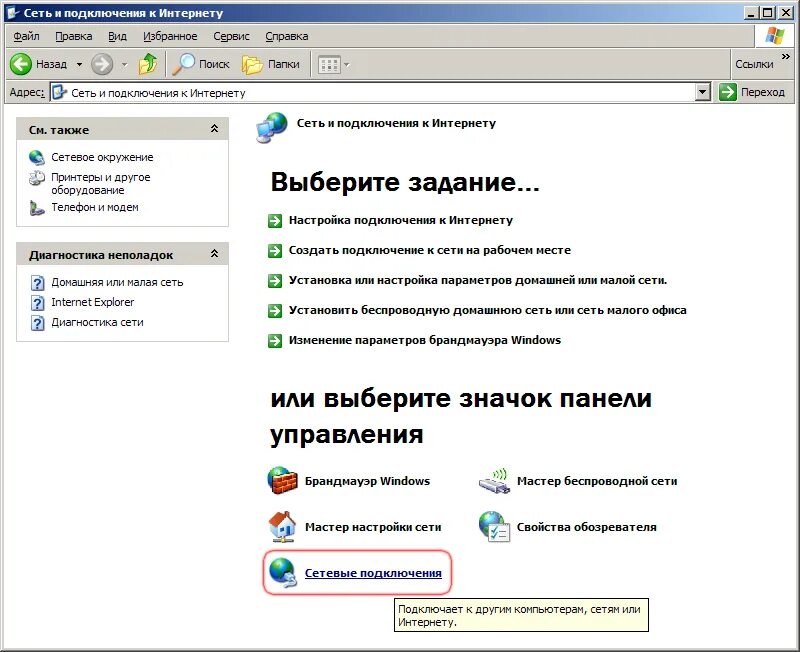Viewport: 800px width, 652px height.
Task: Click the Сетевые подключения globe icon
Action: coord(283,572)
